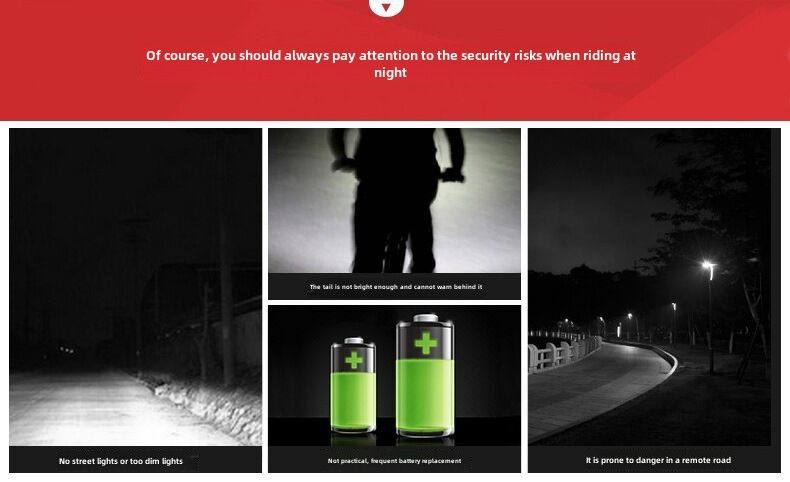Click the distant headlights in the dark road photo
Viewport: 790px width, 482px height.
(x=67, y=349)
